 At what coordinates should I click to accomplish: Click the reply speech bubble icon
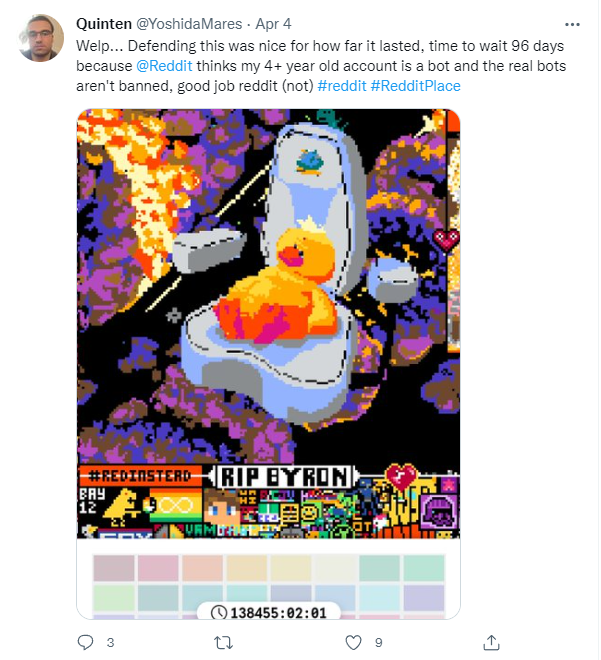(x=85, y=642)
